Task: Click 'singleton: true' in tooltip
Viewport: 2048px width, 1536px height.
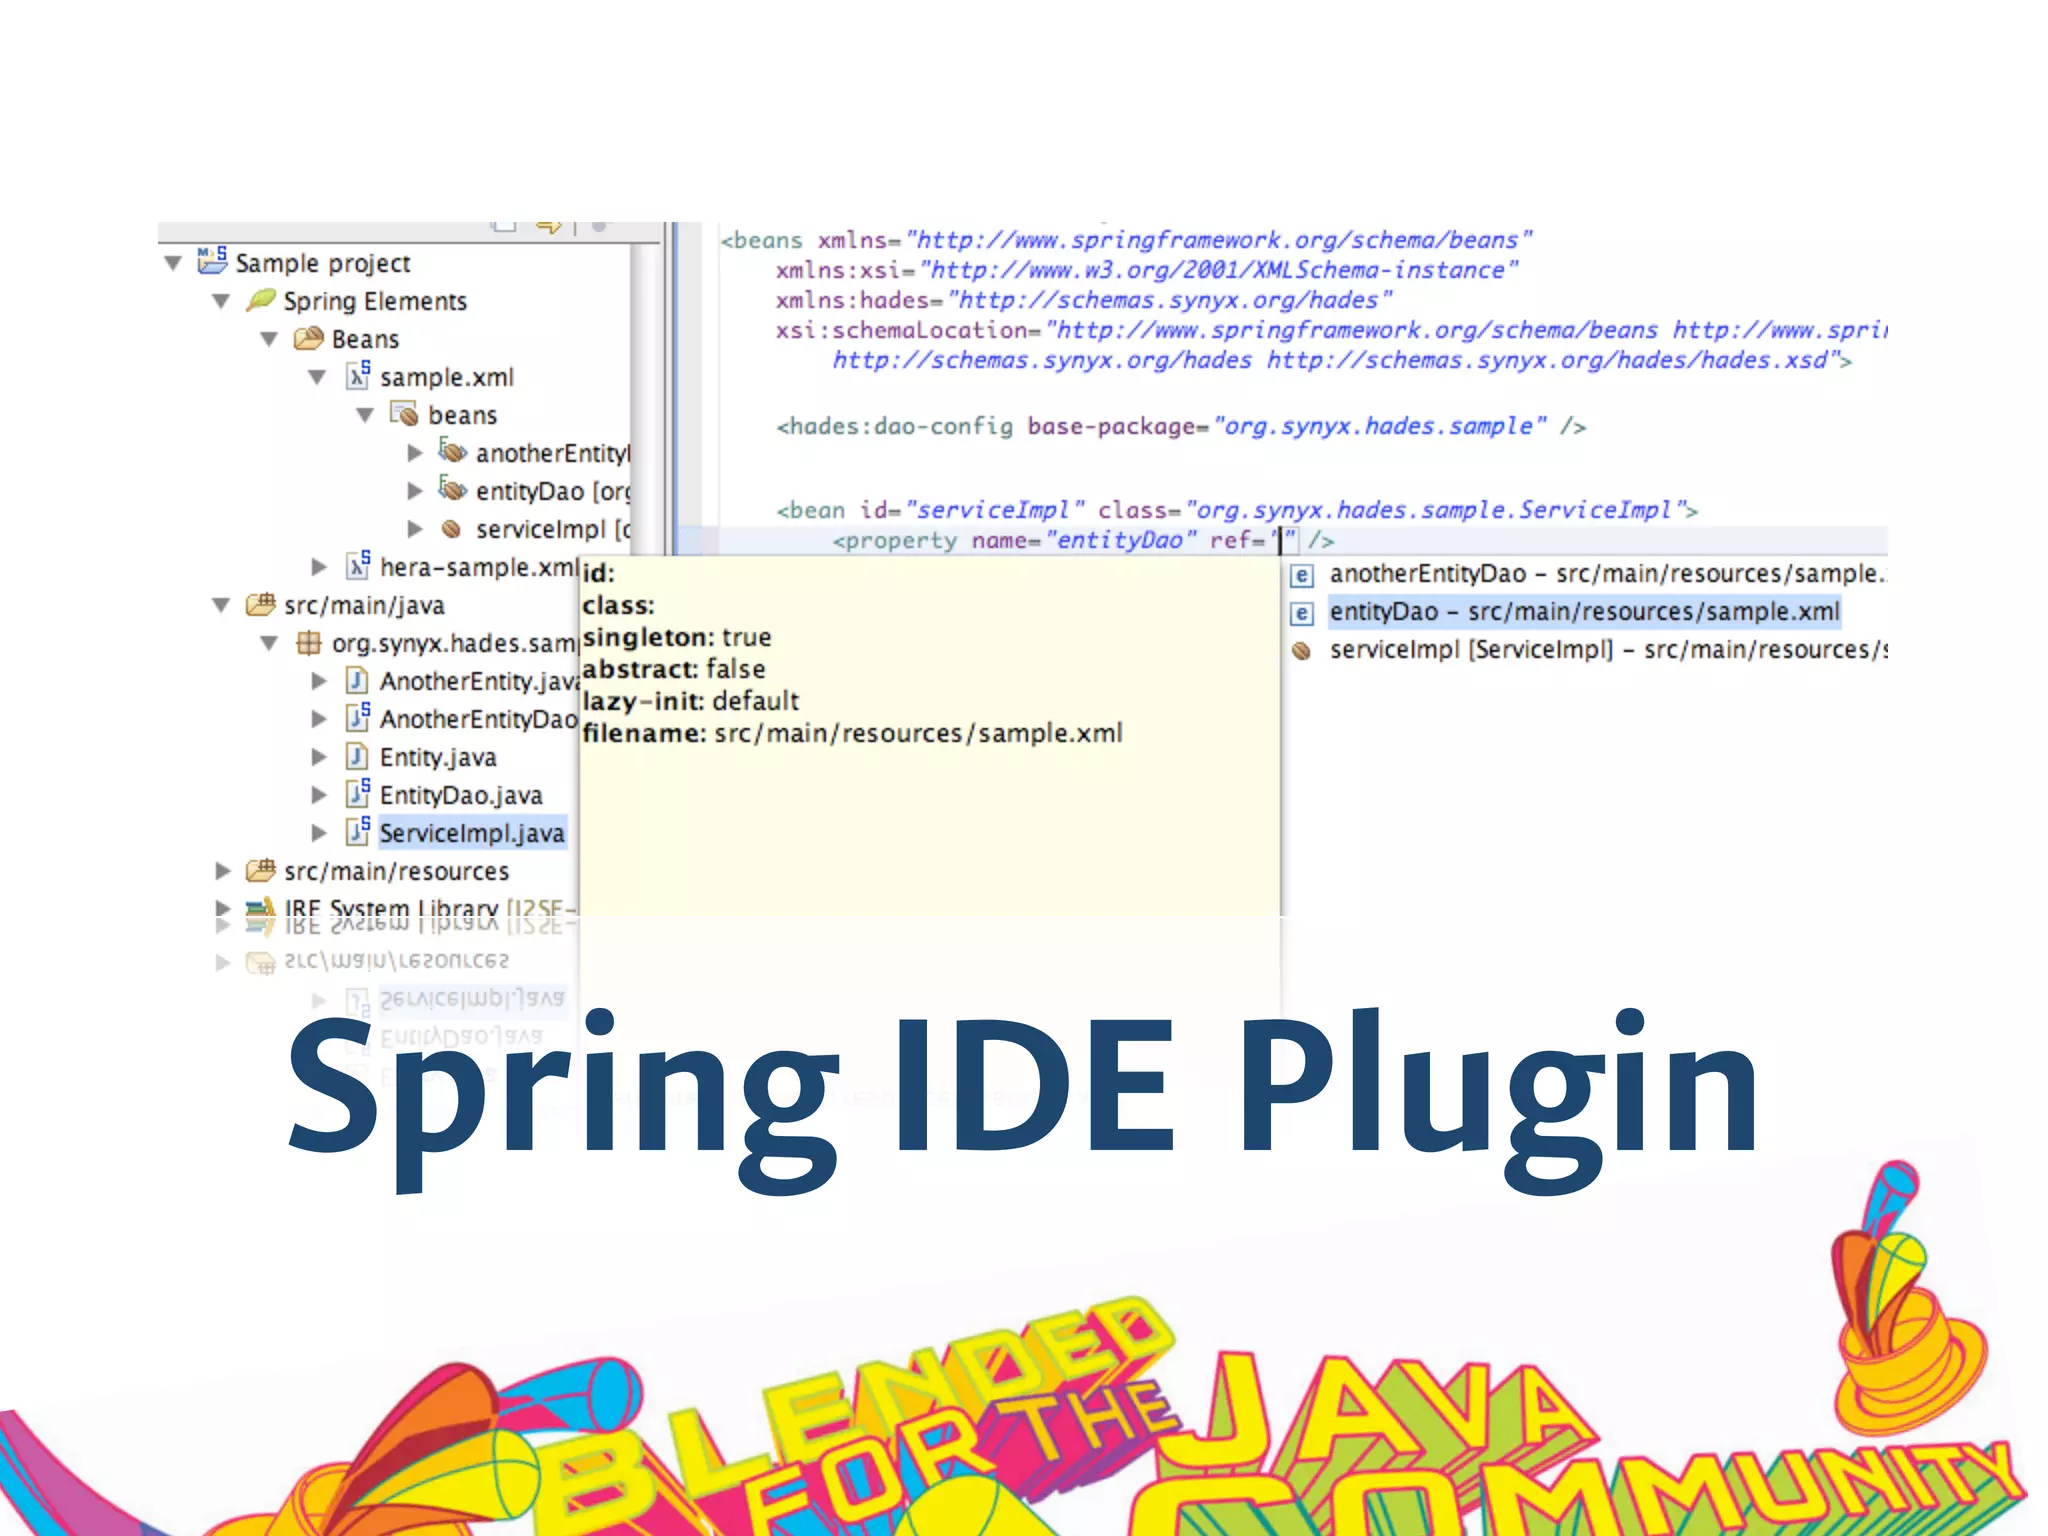Action: tap(677, 638)
